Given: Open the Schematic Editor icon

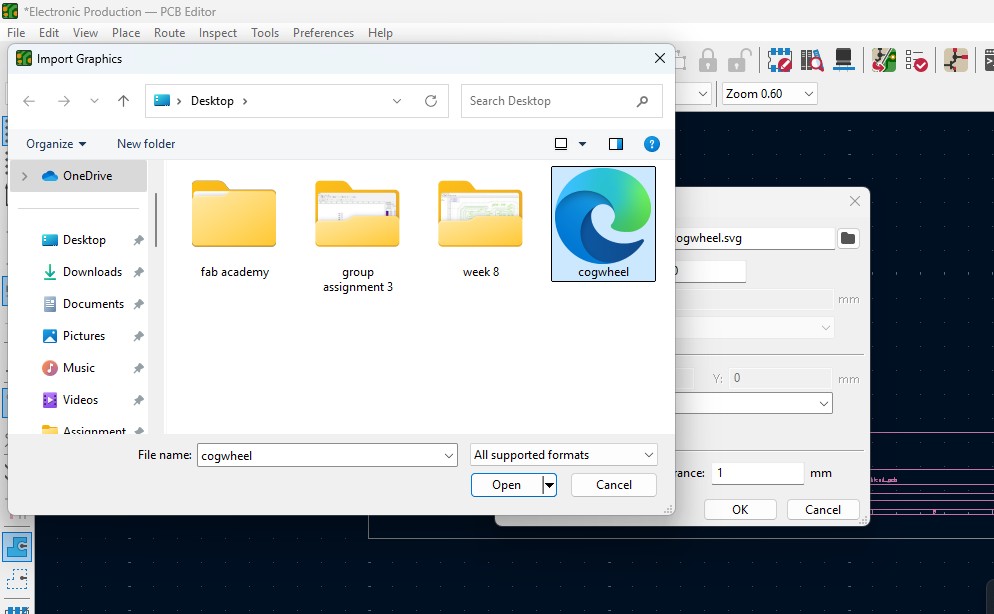Looking at the screenshot, I should coord(956,61).
